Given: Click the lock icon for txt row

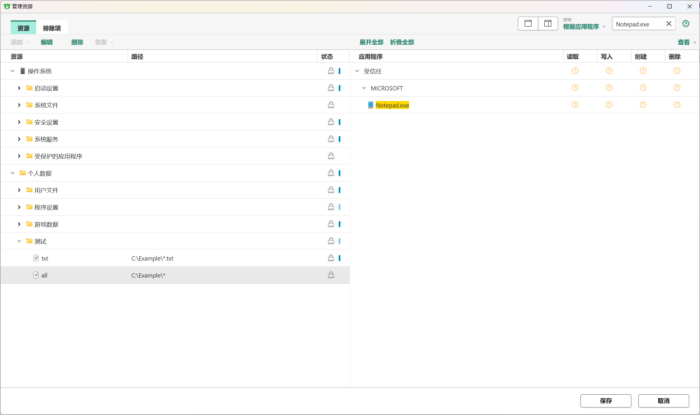Looking at the screenshot, I should (330, 258).
